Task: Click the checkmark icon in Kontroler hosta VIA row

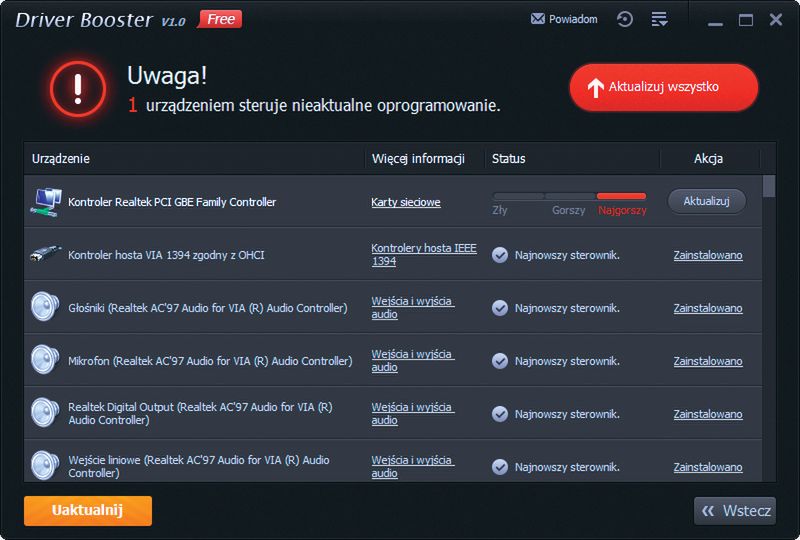Action: click(x=500, y=255)
